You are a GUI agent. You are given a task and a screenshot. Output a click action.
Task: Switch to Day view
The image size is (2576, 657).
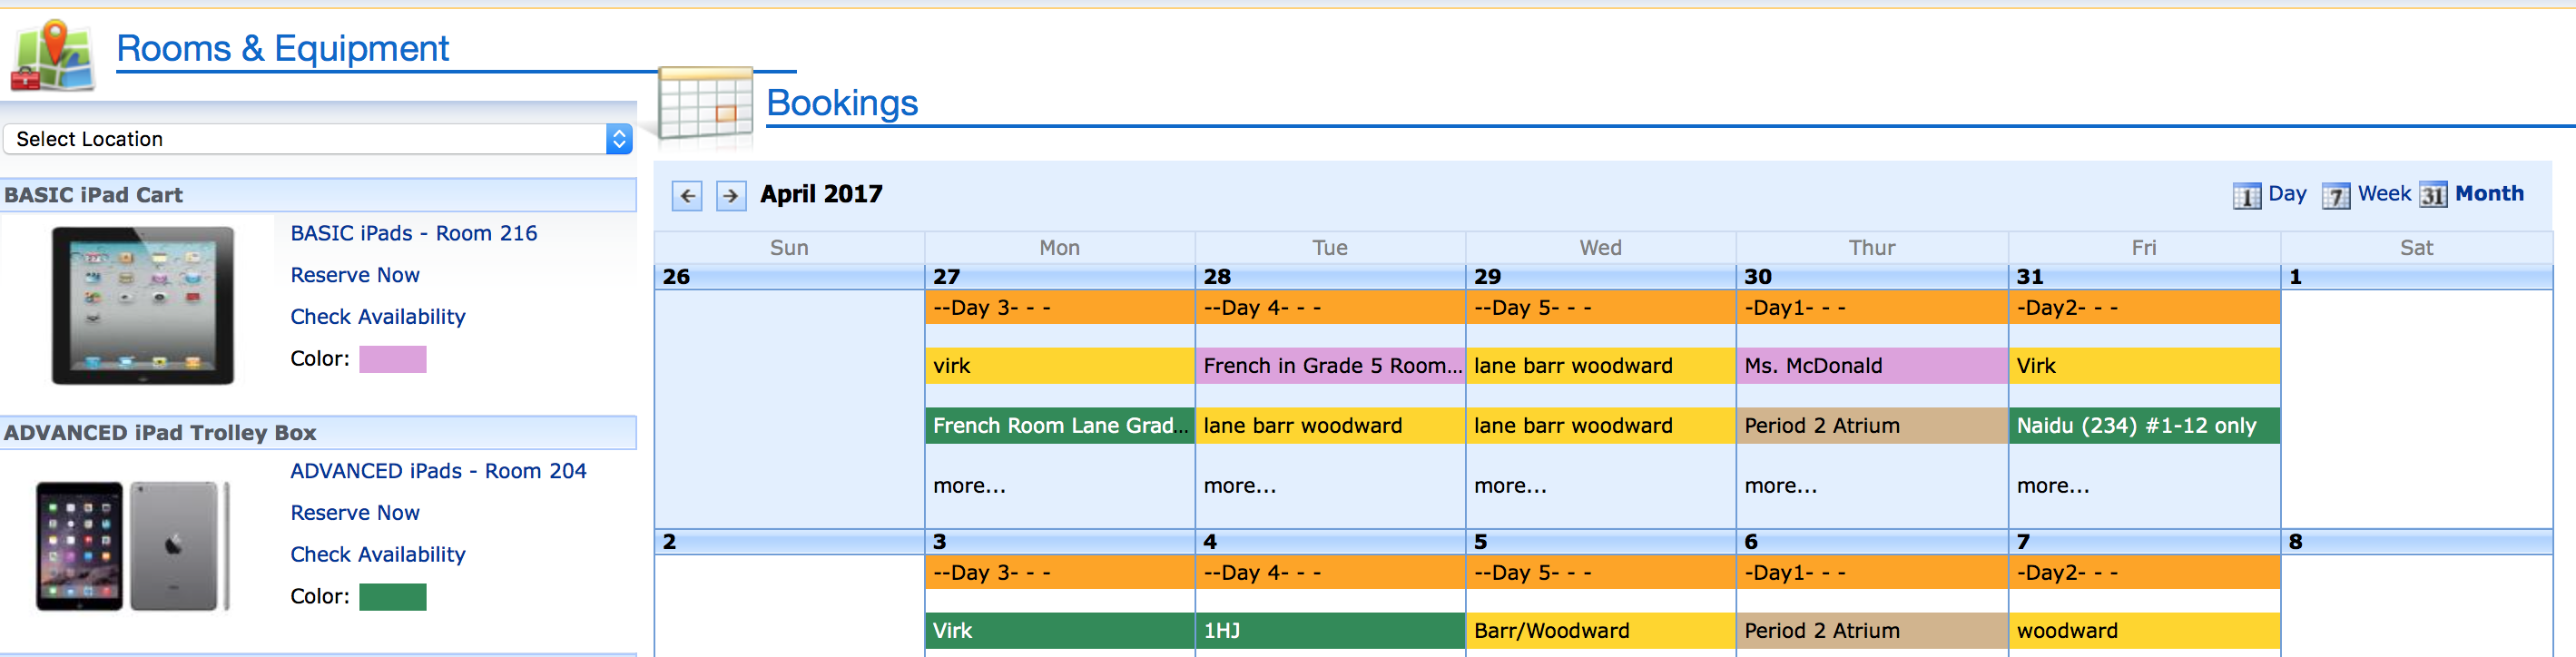click(x=2287, y=194)
